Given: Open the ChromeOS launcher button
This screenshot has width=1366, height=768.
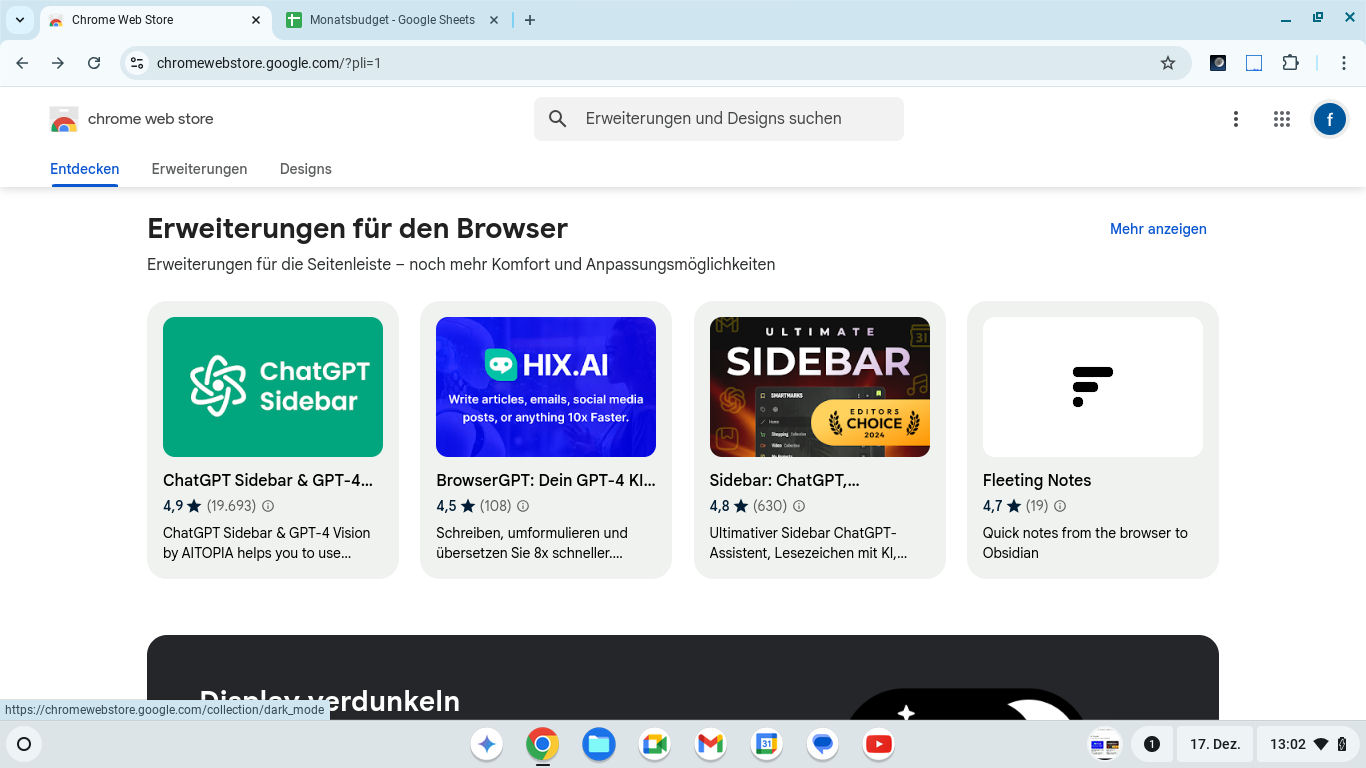Looking at the screenshot, I should pos(25,744).
